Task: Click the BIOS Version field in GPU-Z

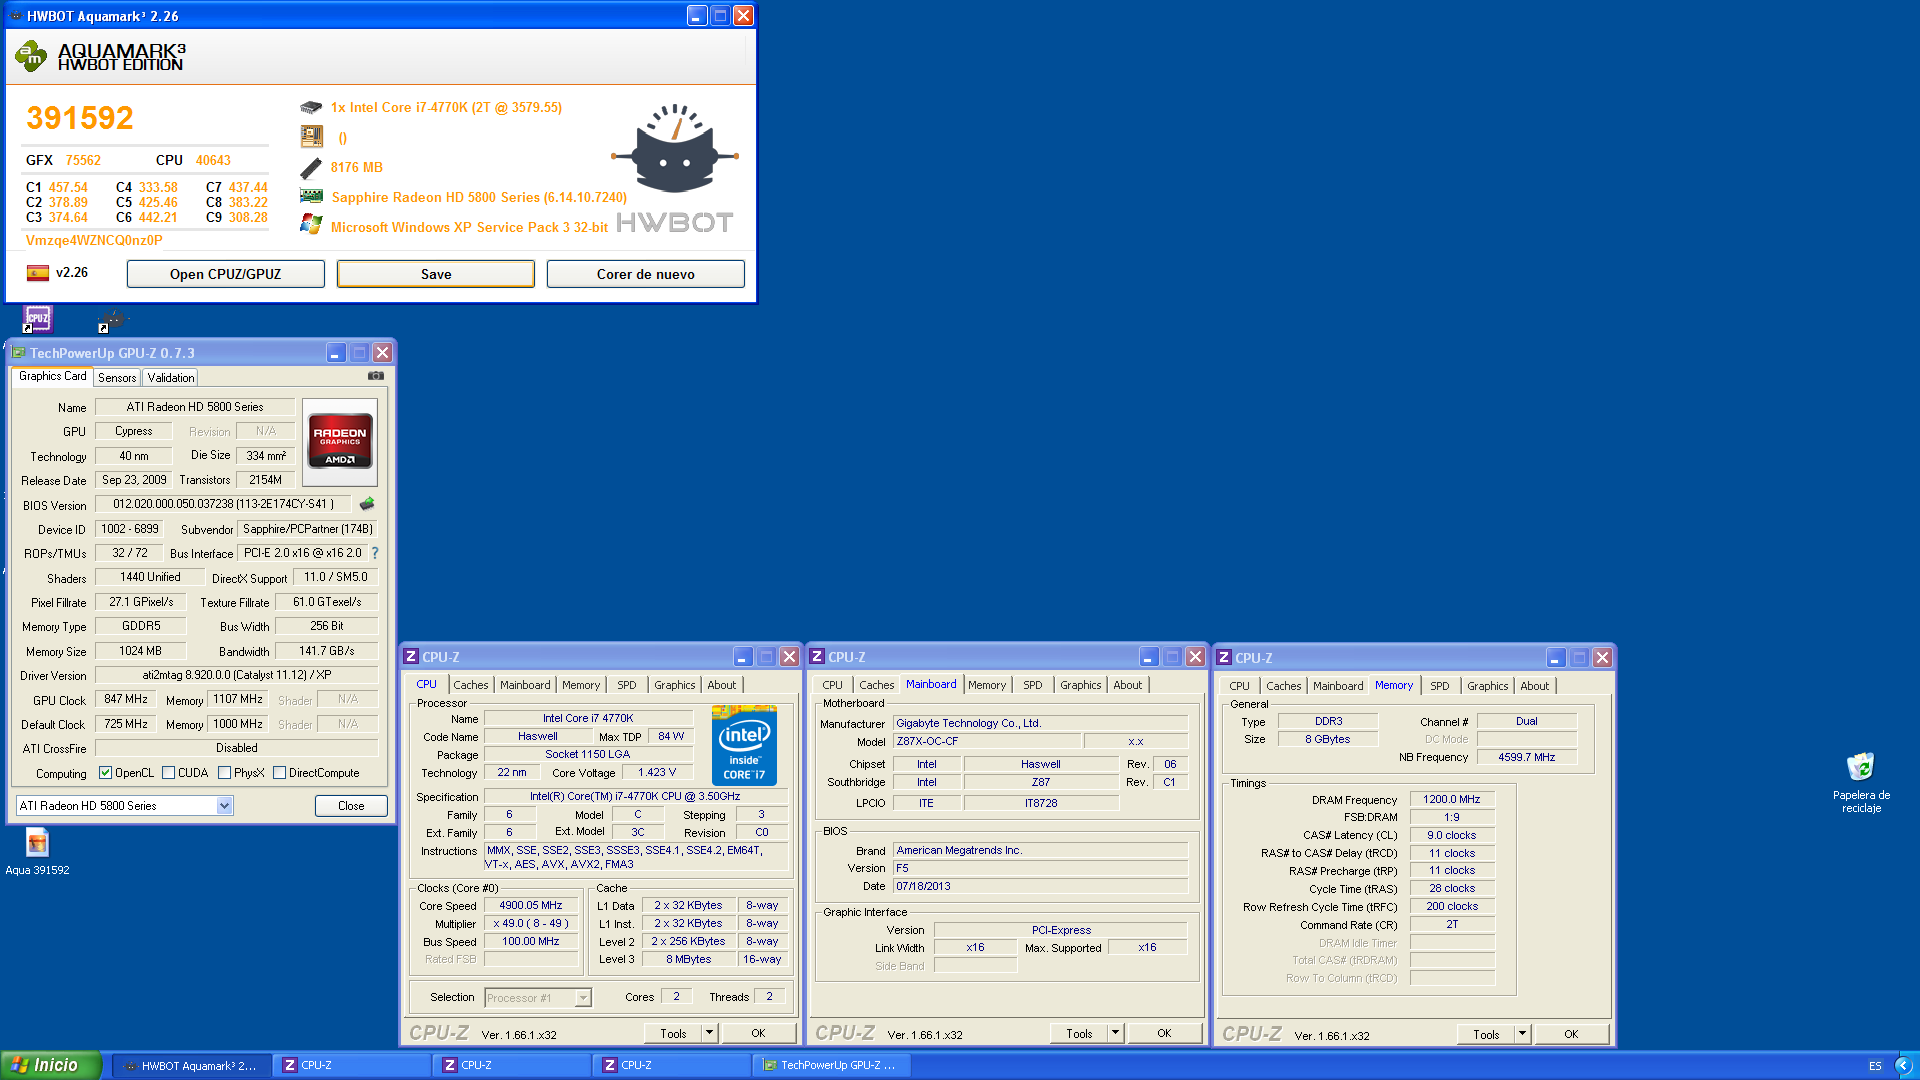Action: point(223,505)
